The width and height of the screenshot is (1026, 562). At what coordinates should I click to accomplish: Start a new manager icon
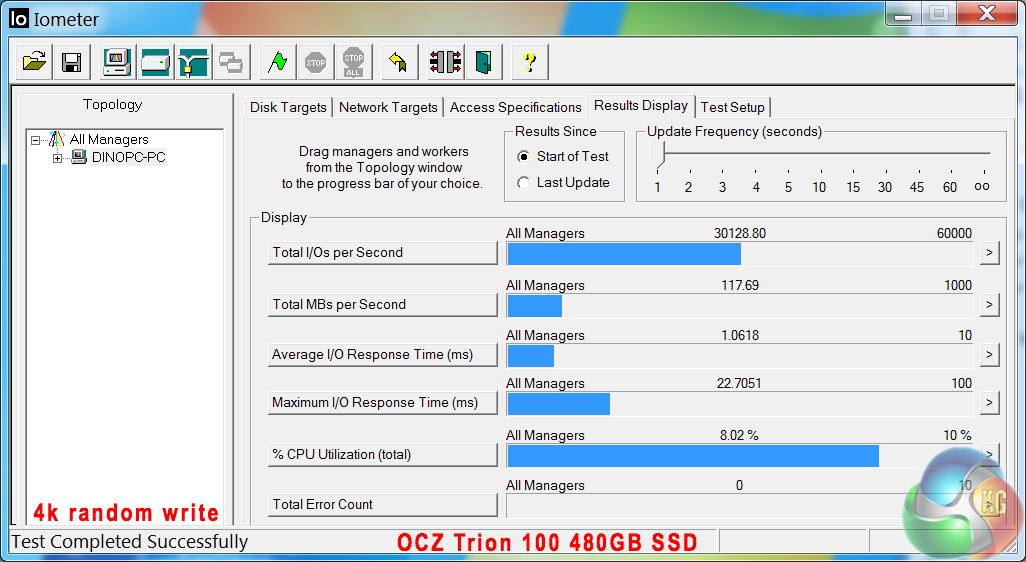click(118, 62)
